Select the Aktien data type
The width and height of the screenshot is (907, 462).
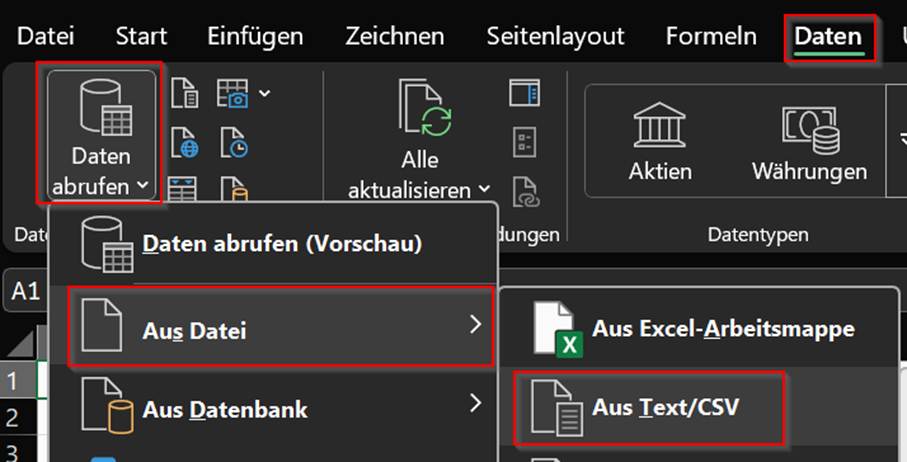660,140
